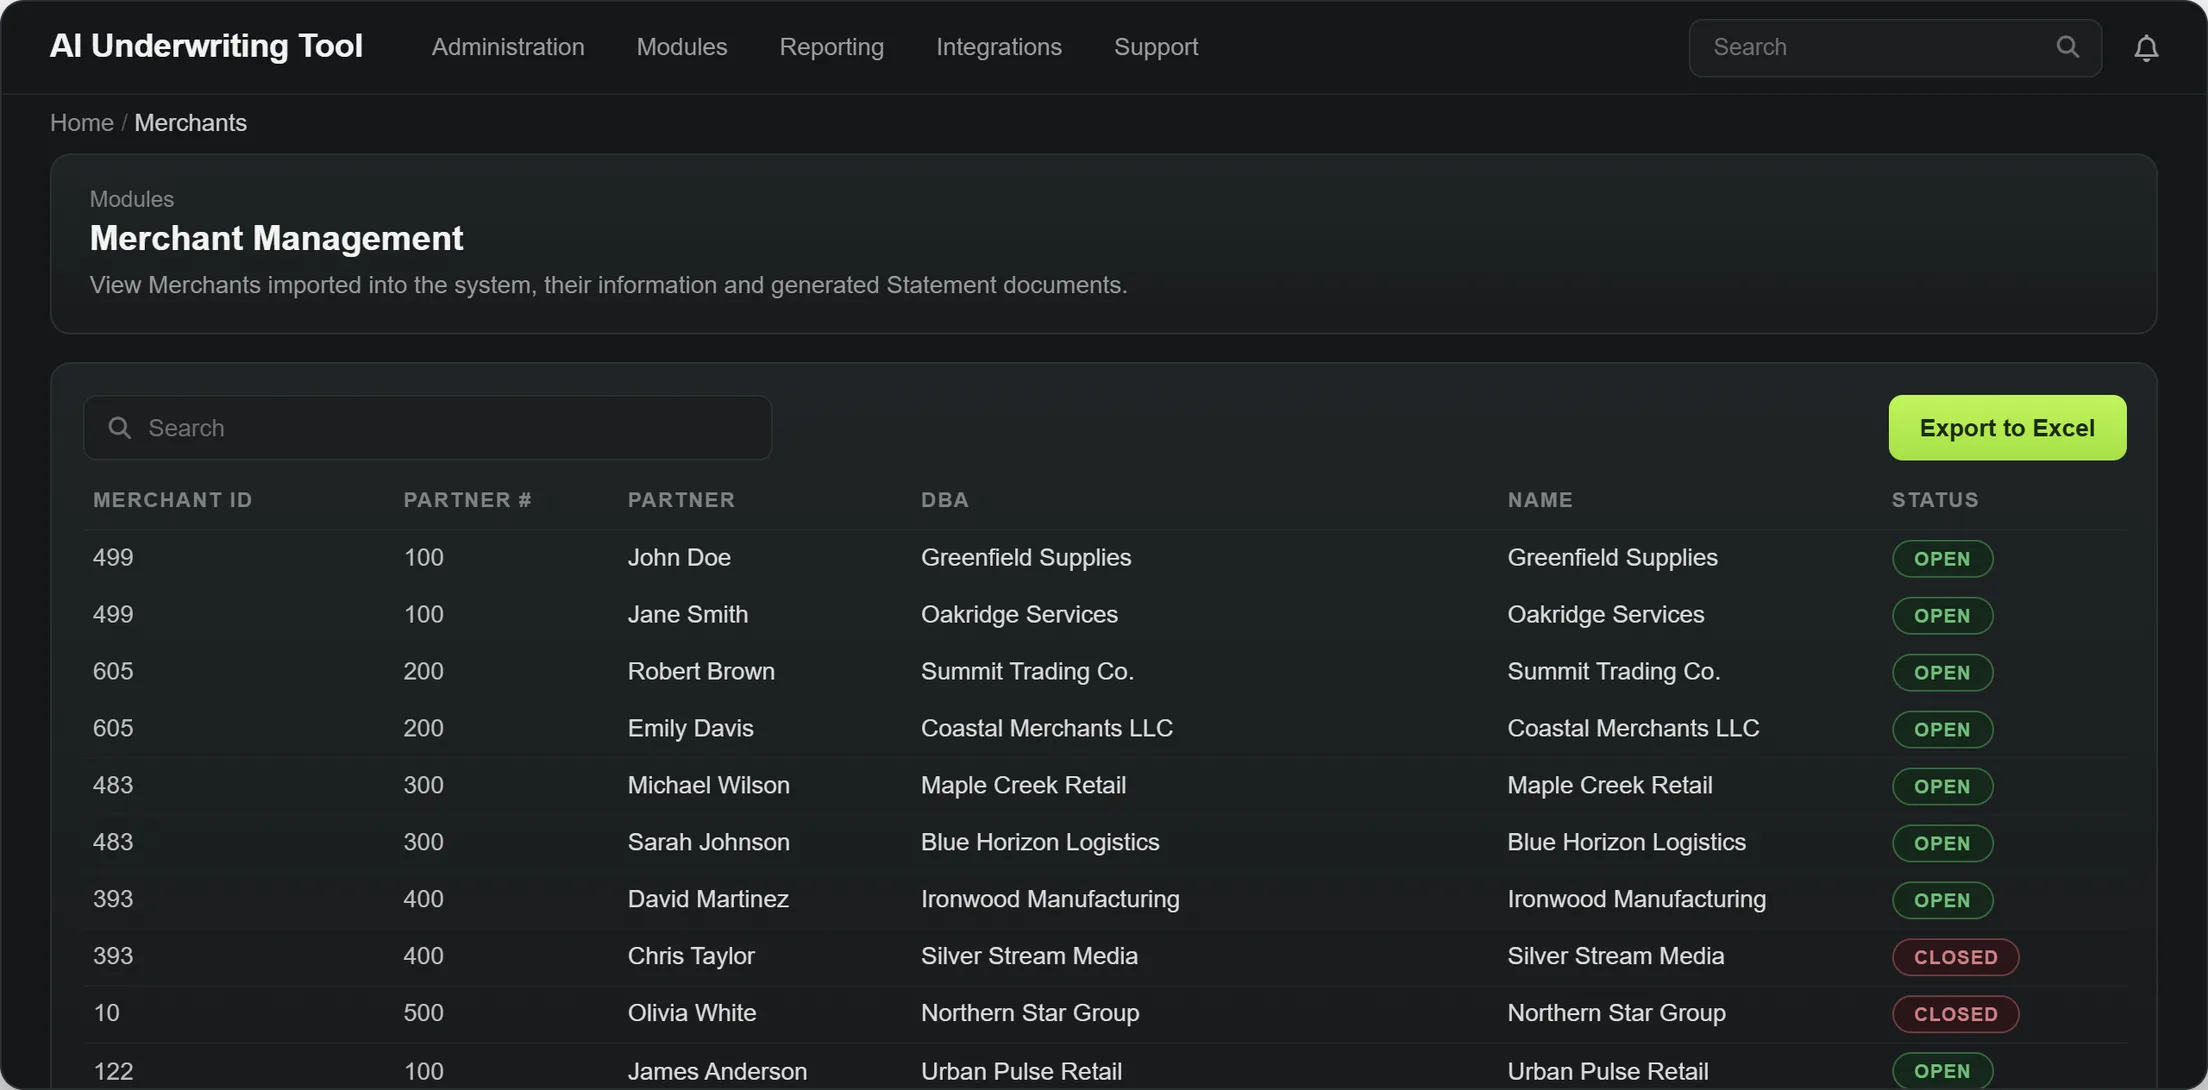Open the Support menu

1156,47
